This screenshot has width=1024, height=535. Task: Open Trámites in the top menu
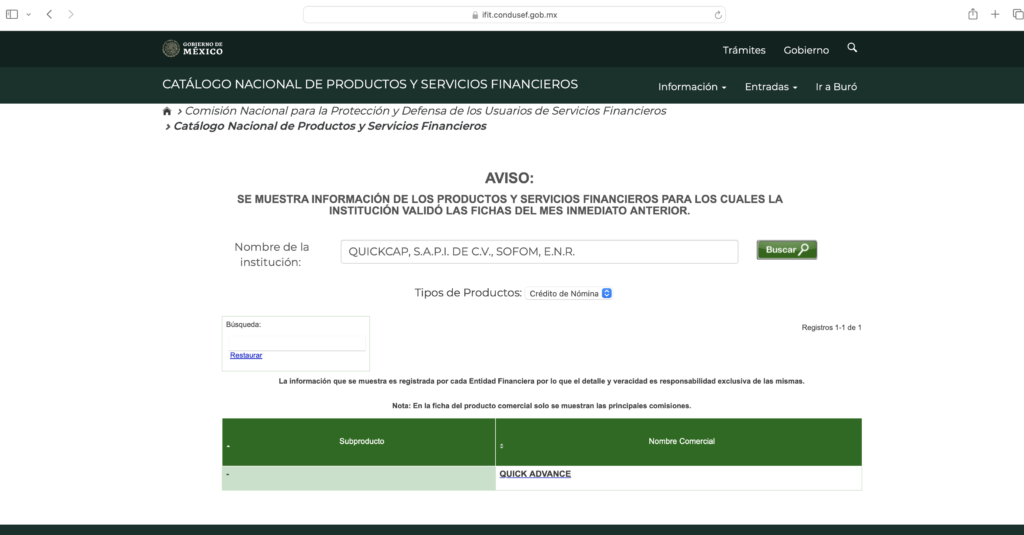coord(744,50)
